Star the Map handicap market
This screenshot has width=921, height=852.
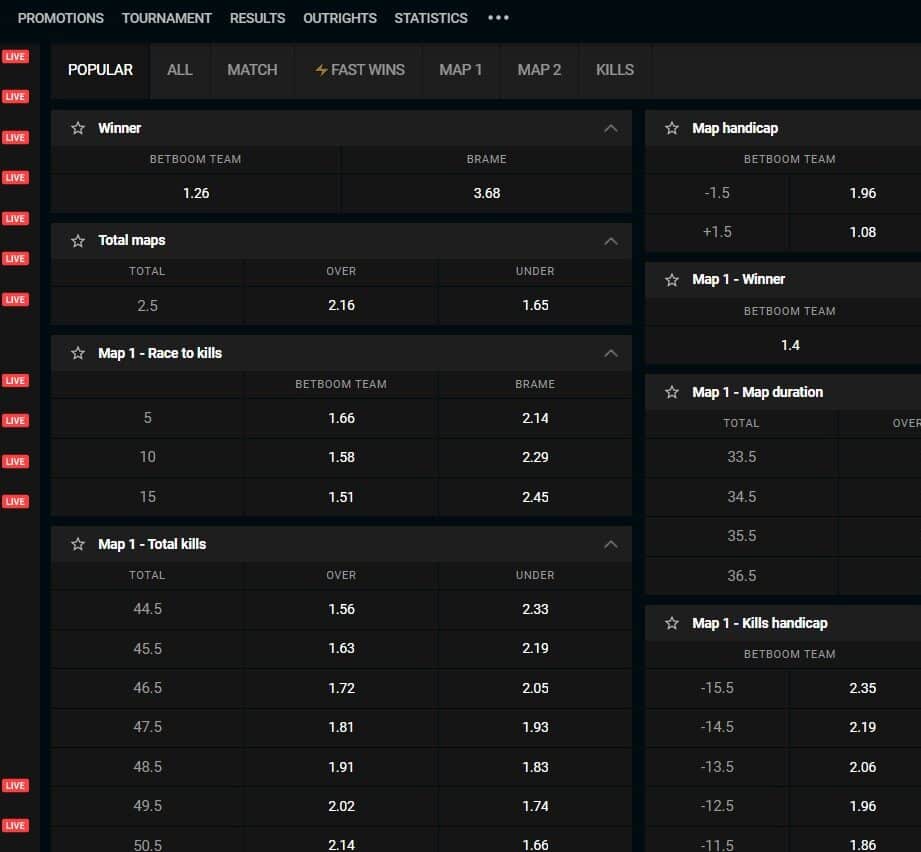[x=672, y=128]
